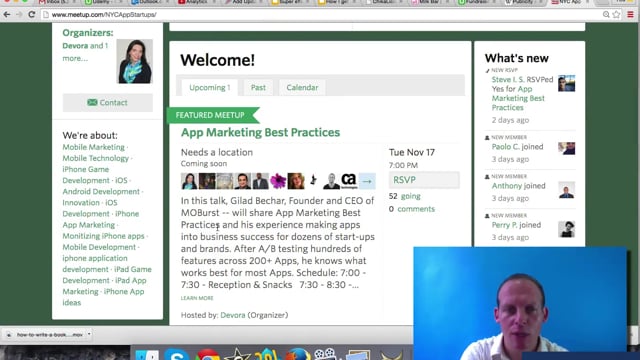The image size is (640, 360).
Task: Open Mobile Development topic link
Action: pyautogui.click(x=99, y=247)
